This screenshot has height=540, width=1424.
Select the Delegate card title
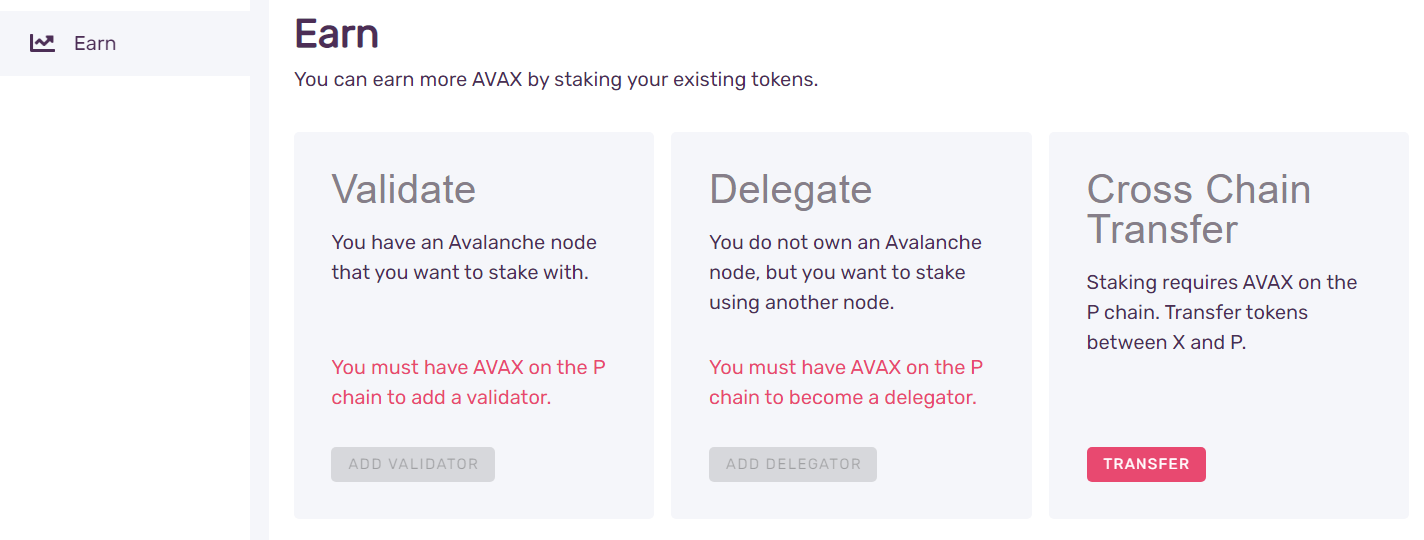[790, 189]
